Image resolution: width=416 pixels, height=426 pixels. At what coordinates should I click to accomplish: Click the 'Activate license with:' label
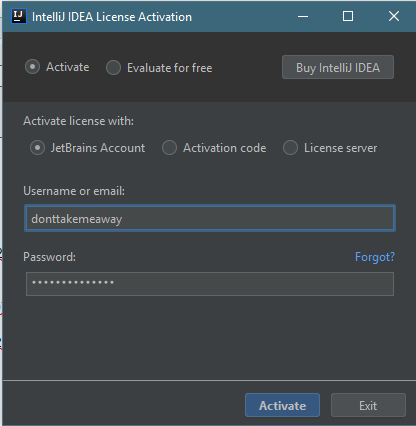(78, 121)
